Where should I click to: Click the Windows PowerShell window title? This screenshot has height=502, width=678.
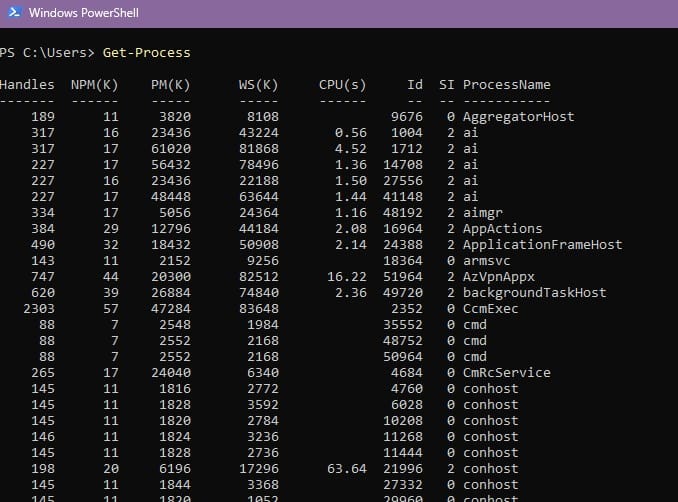[84, 13]
